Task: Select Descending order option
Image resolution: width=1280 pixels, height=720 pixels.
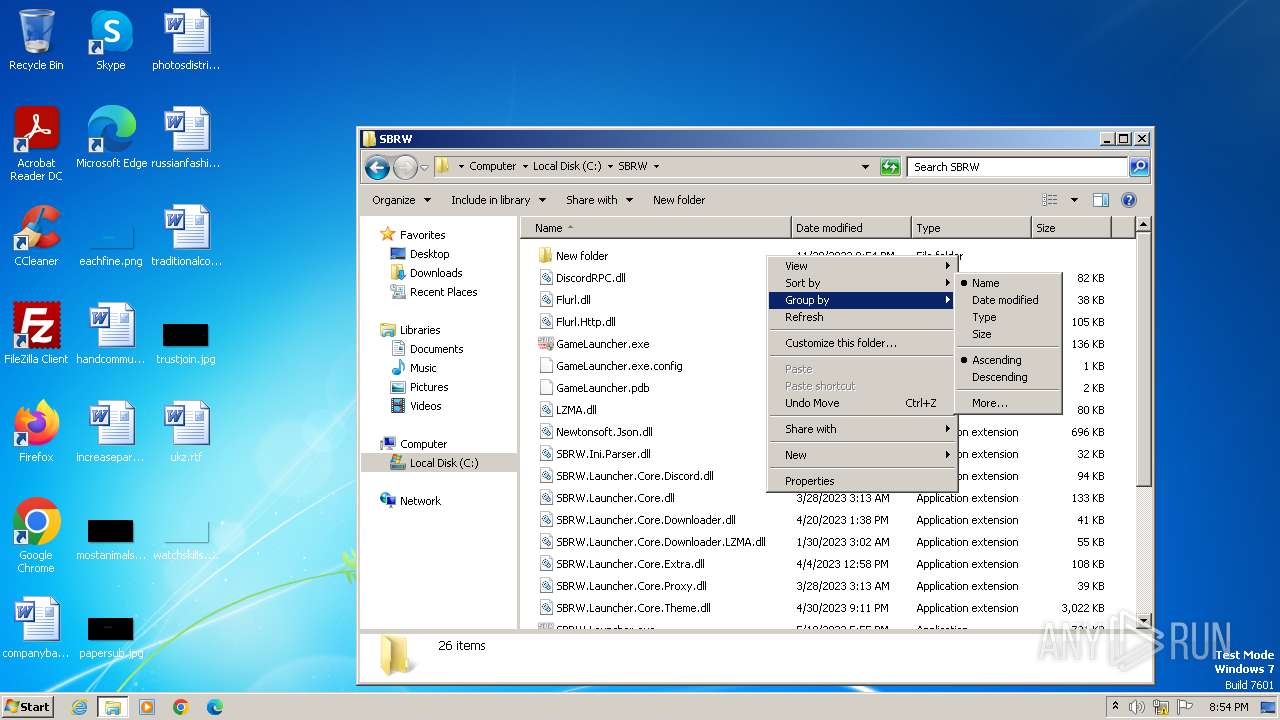Action: pyautogui.click(x=1008, y=377)
